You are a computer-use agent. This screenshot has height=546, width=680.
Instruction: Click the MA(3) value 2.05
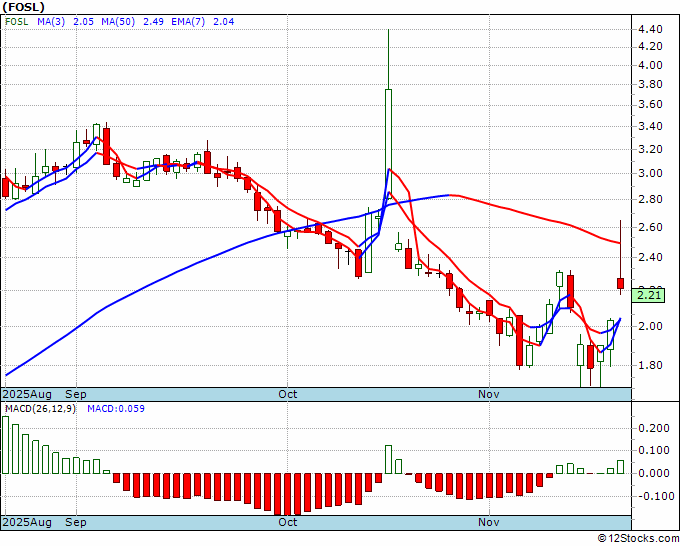84,21
